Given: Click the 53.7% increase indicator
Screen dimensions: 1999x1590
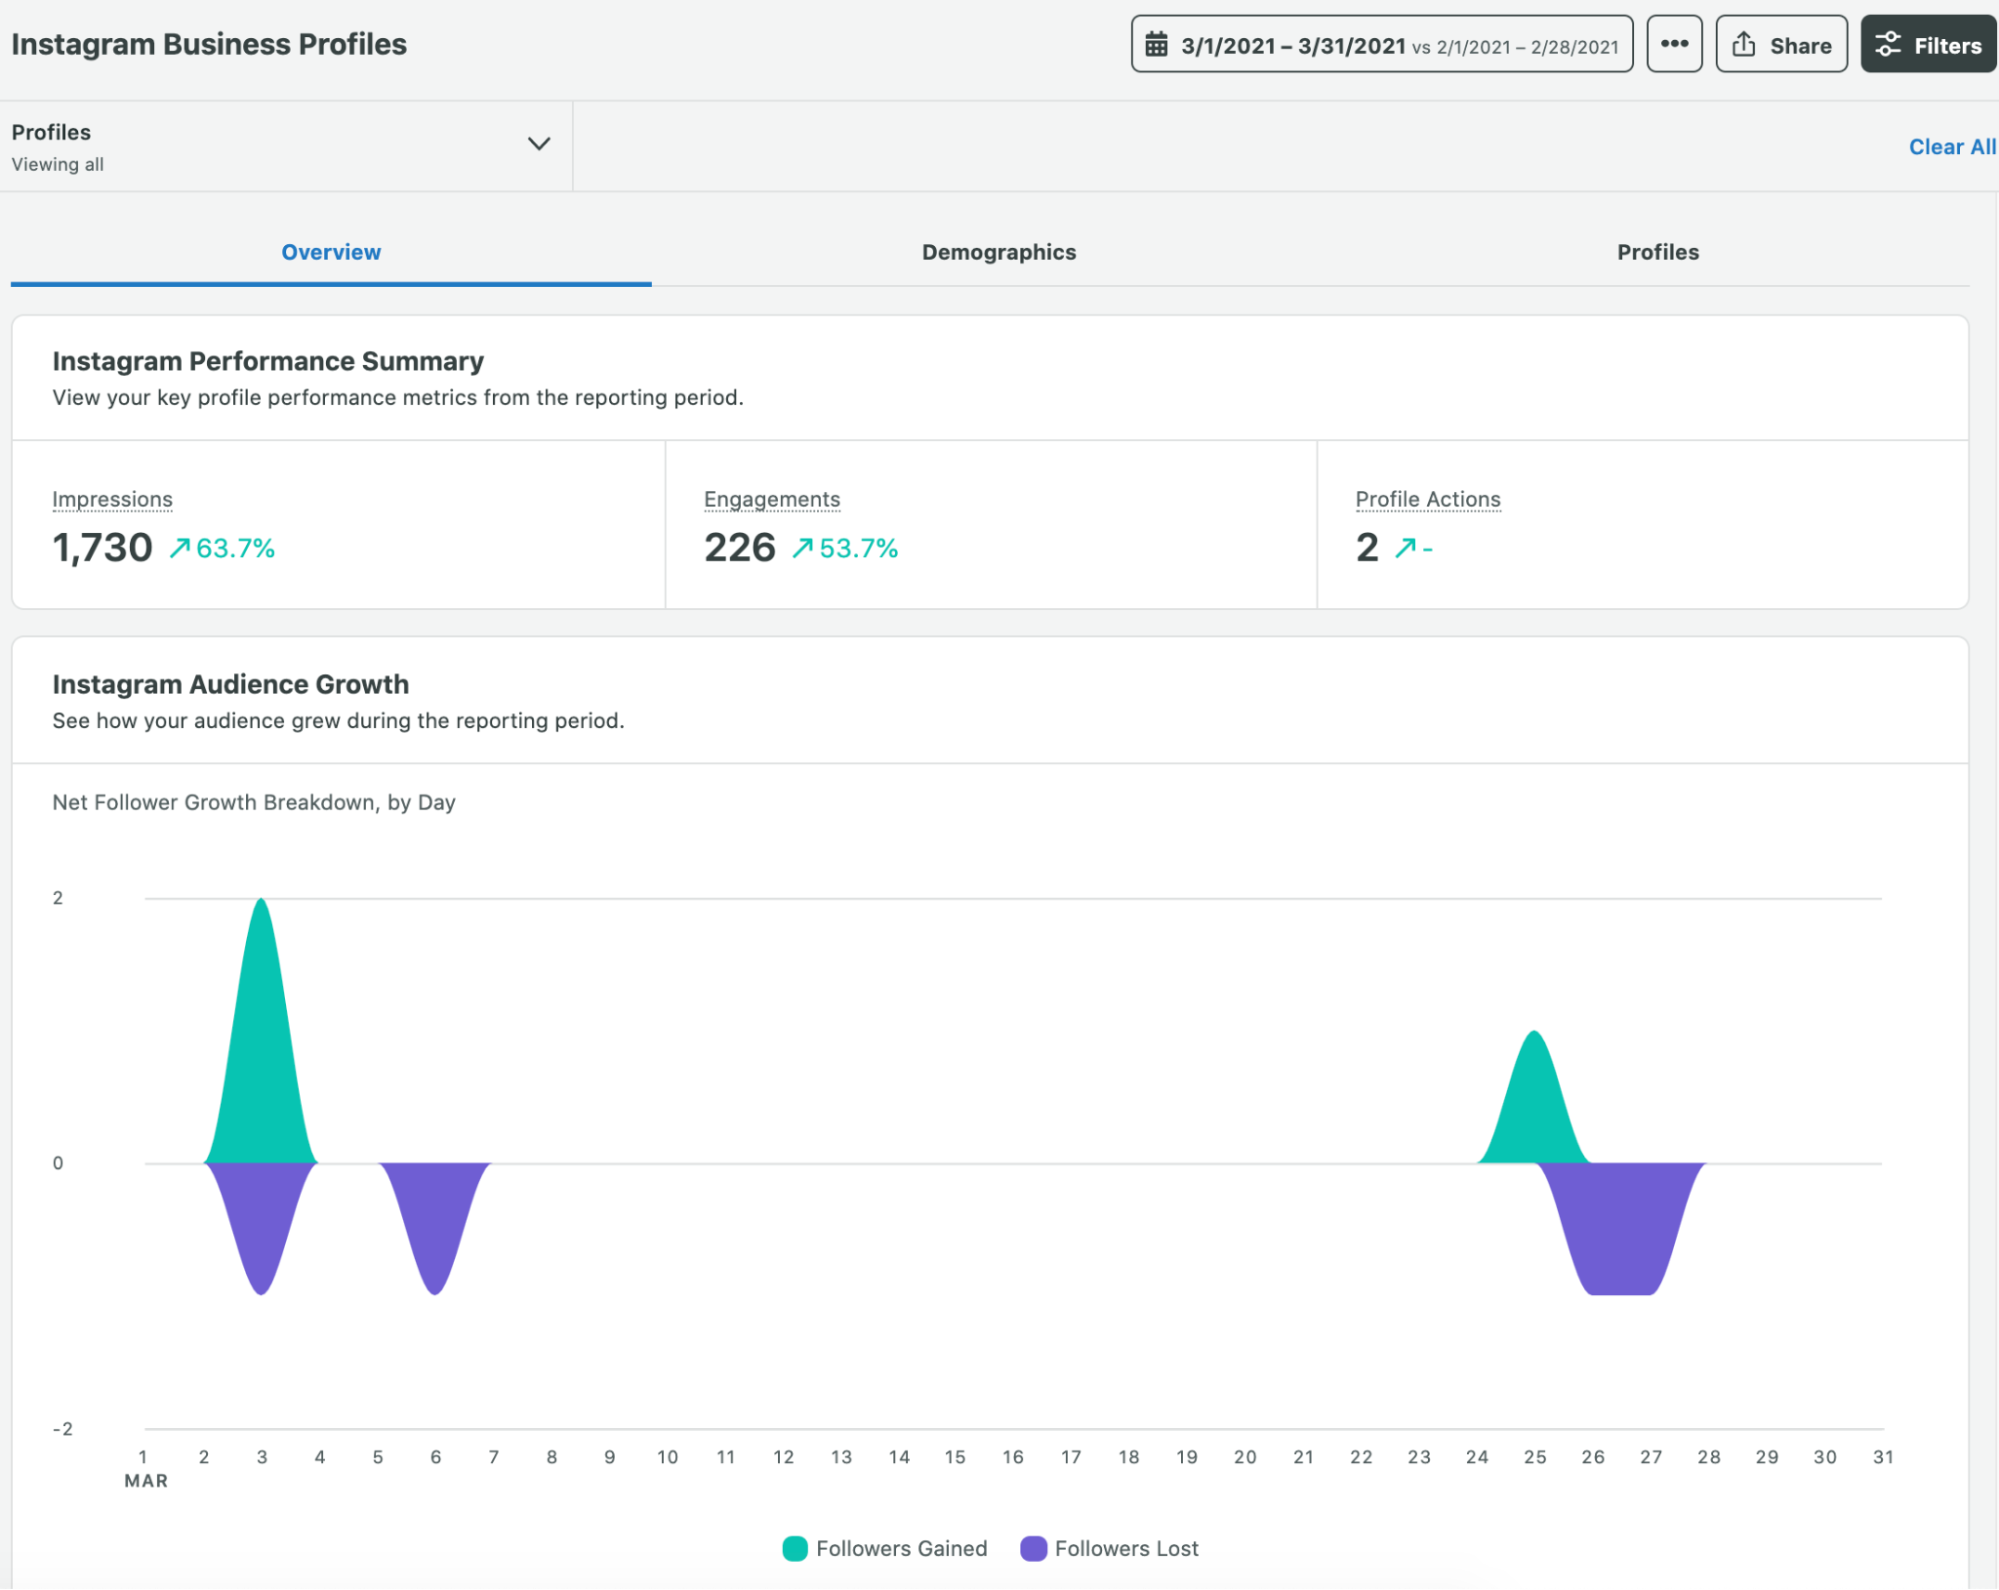Looking at the screenshot, I should (x=845, y=548).
